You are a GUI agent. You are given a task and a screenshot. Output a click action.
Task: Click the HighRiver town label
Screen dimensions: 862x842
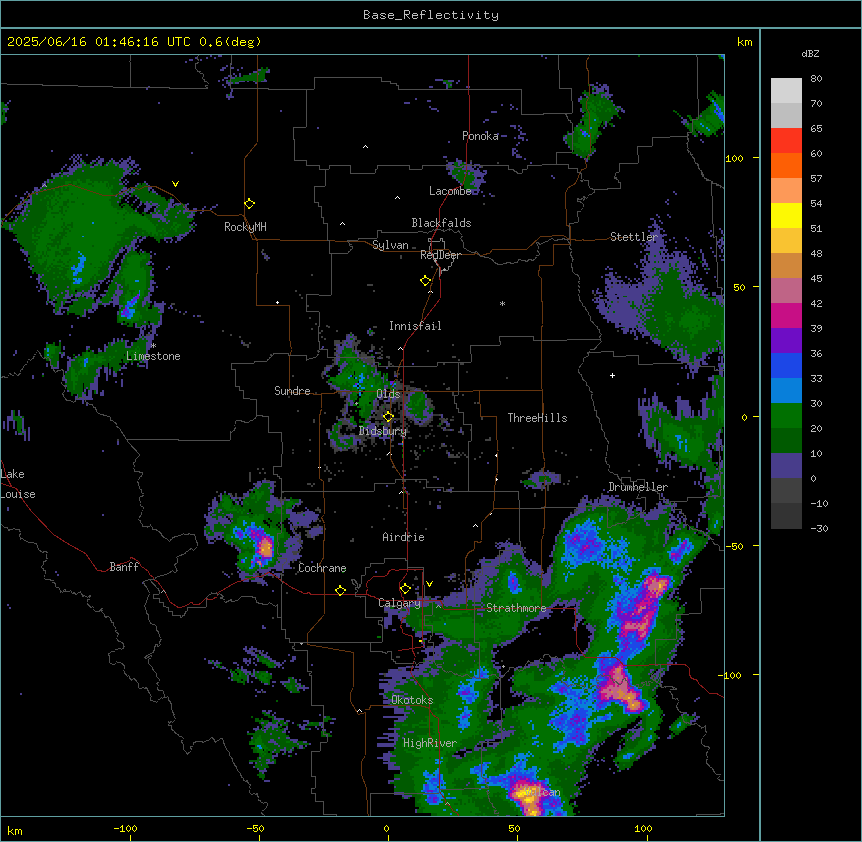tap(430, 743)
